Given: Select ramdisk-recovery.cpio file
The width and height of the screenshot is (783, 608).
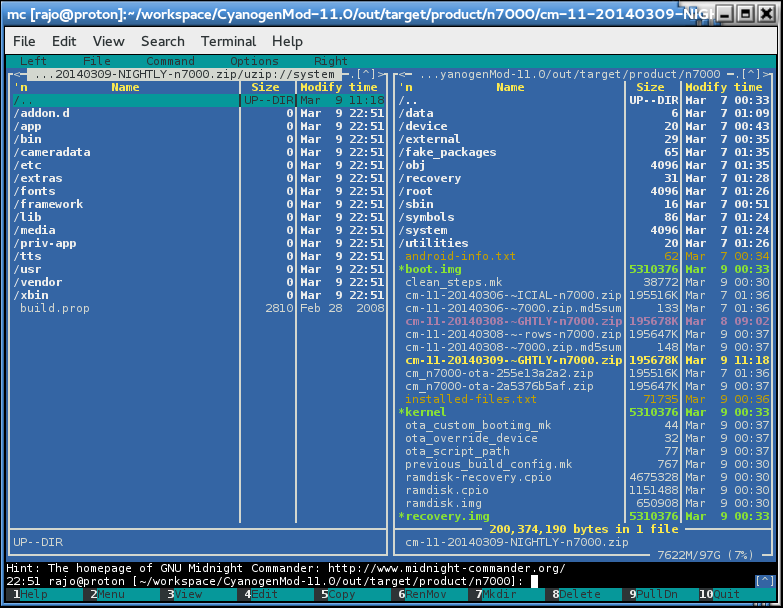Looking at the screenshot, I should coord(584,477).
